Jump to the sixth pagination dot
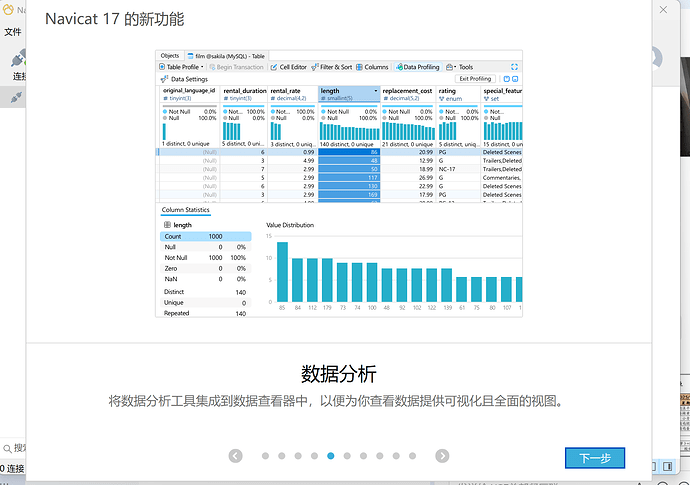 [x=347, y=456]
